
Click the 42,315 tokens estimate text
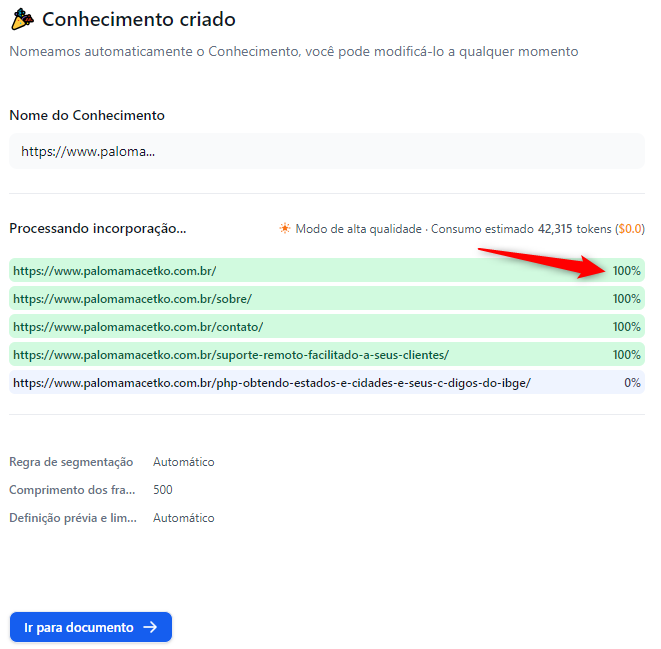[575, 229]
